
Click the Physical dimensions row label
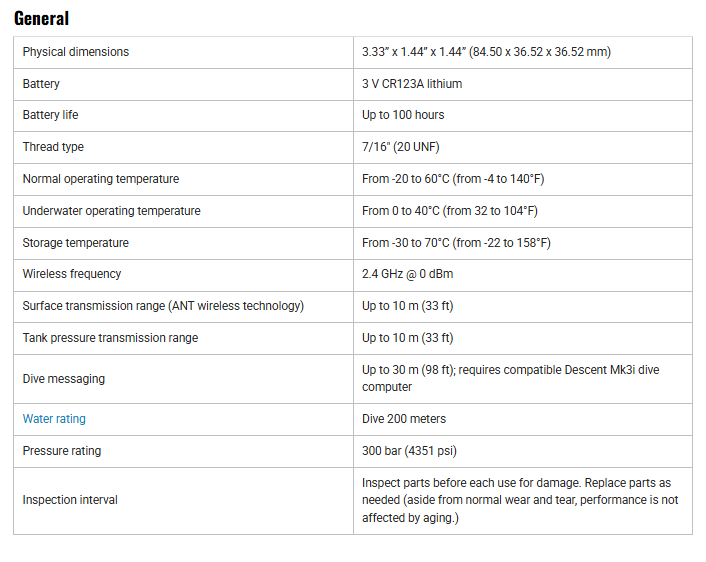coord(76,52)
